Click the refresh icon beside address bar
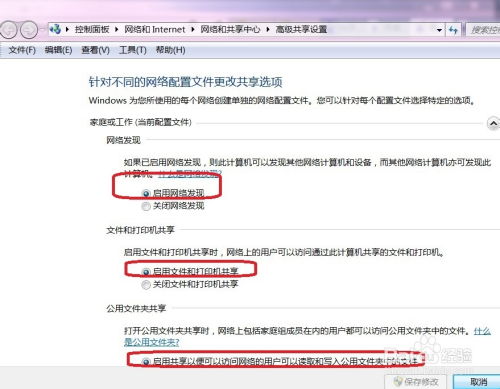Viewport: 500px width, 389px height. click(x=453, y=30)
